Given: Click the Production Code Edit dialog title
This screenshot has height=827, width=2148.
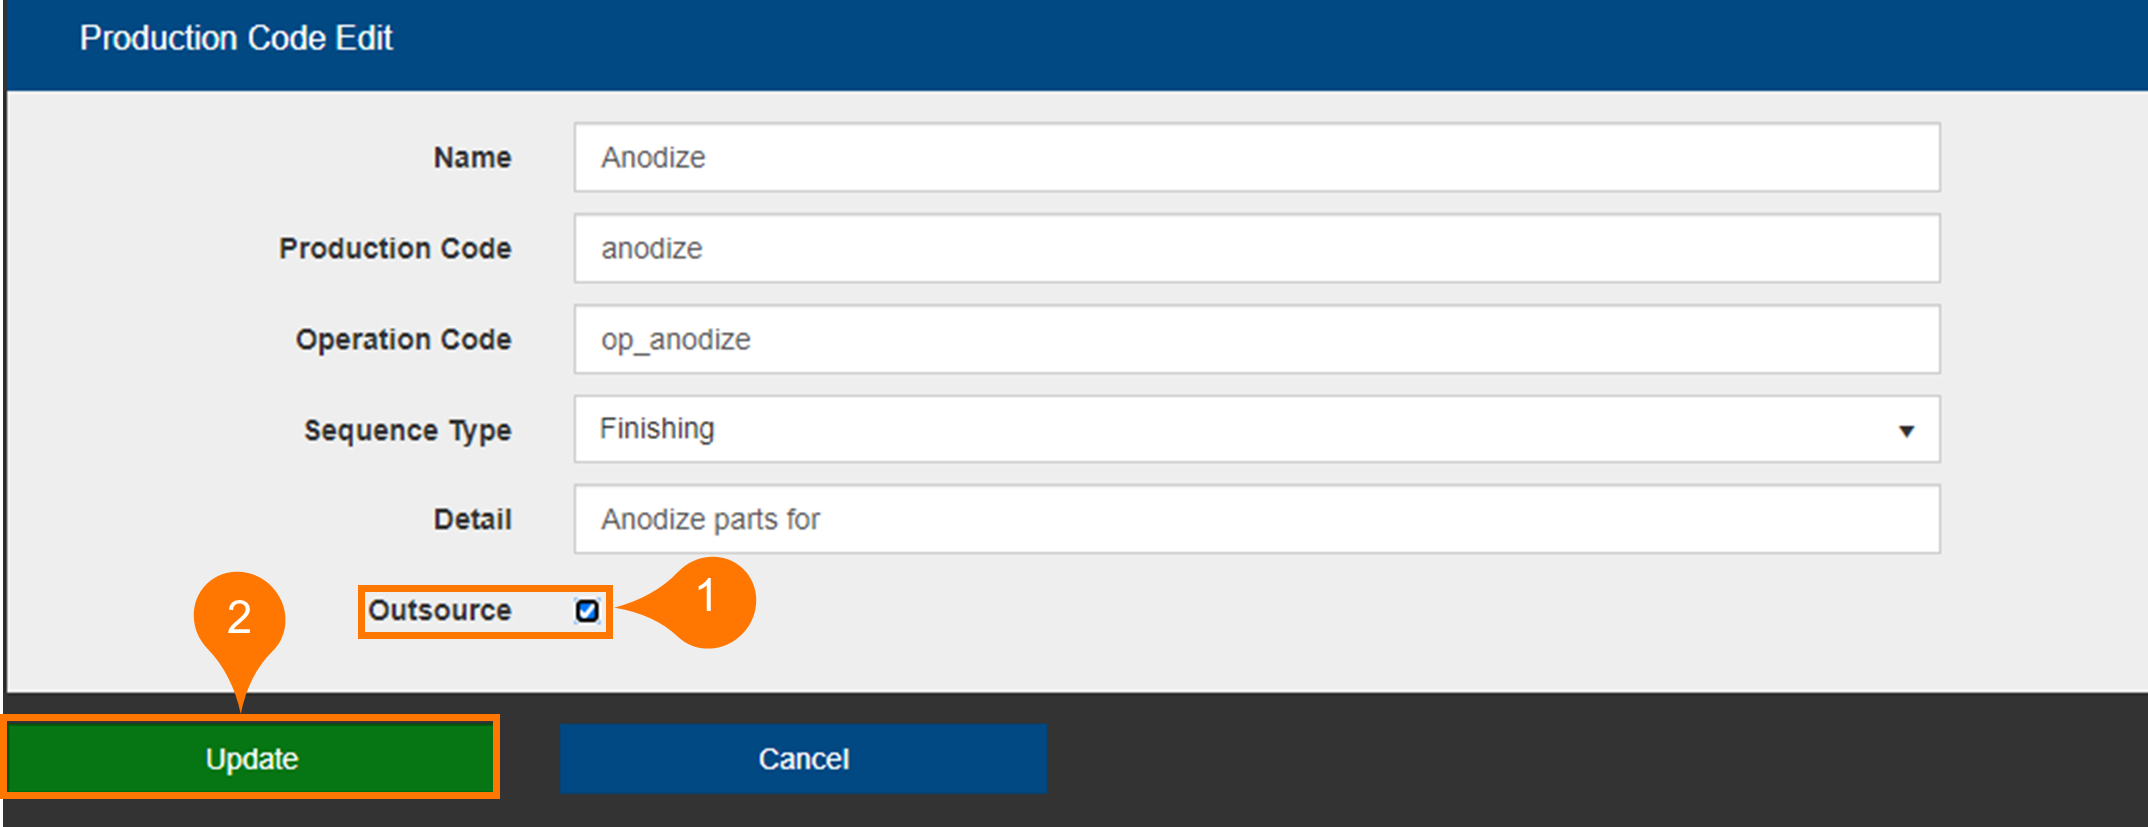Looking at the screenshot, I should click(x=236, y=38).
